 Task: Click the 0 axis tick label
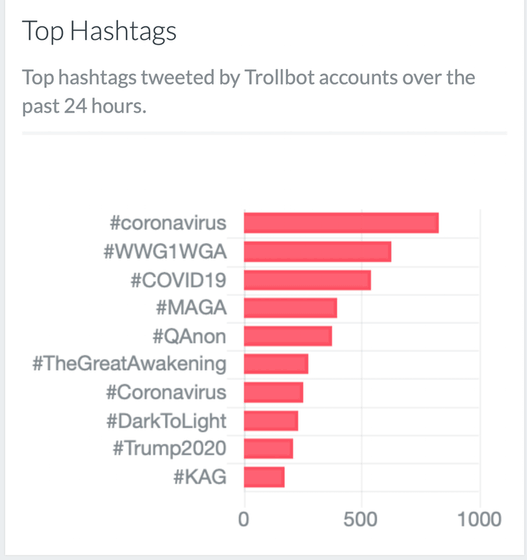click(x=244, y=520)
